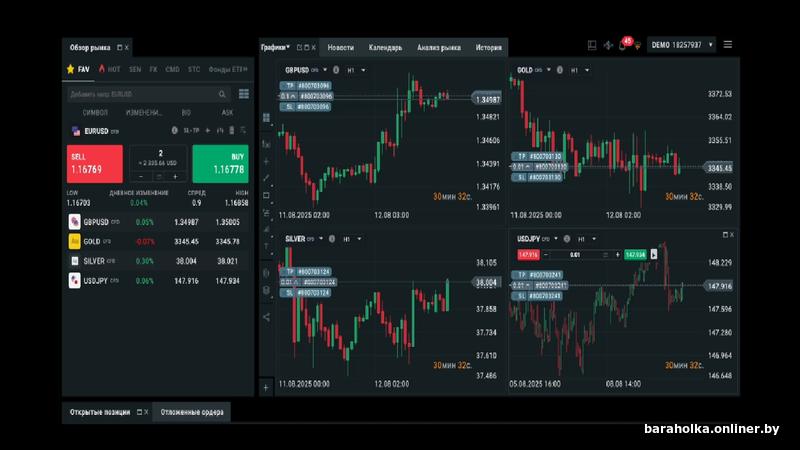Sort by ASK column header
Viewport: 800px width, 450px height.
point(227,113)
